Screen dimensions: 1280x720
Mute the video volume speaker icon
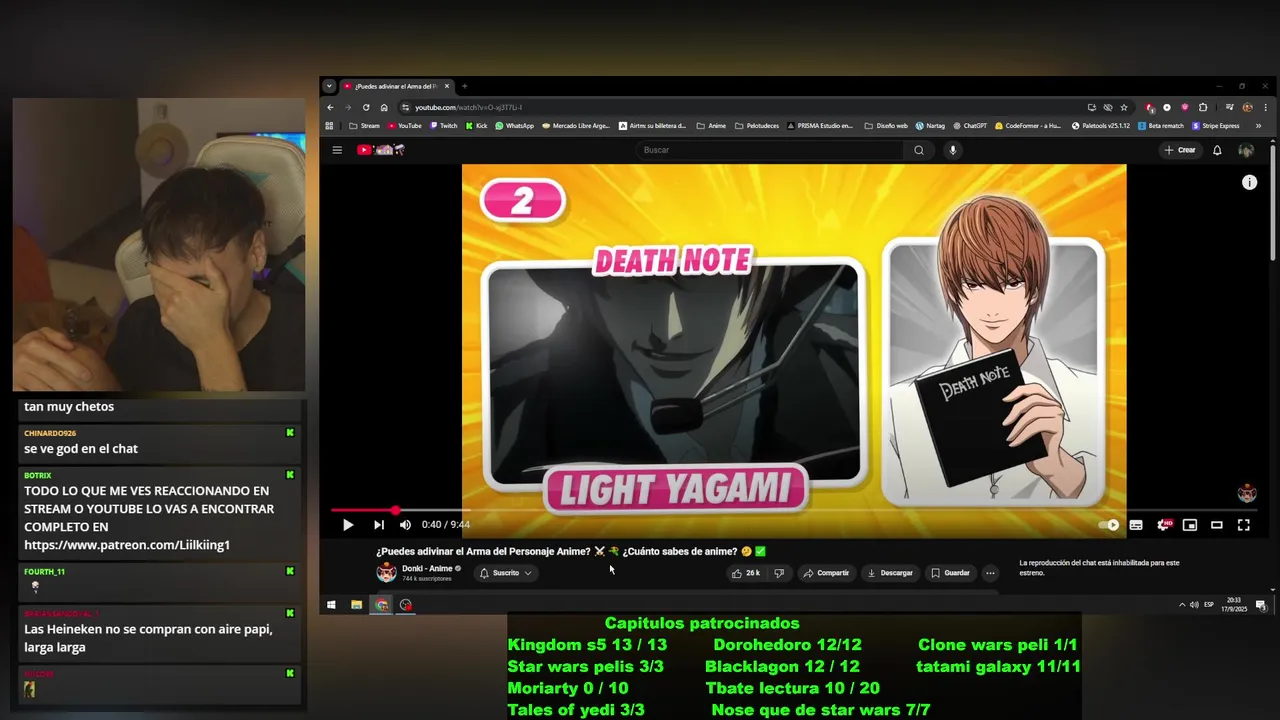[405, 525]
